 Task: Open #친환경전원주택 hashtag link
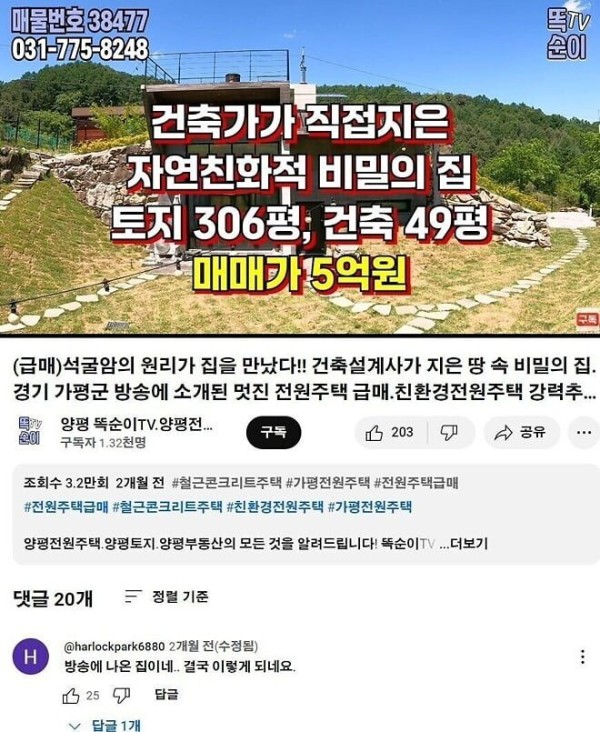[275, 507]
